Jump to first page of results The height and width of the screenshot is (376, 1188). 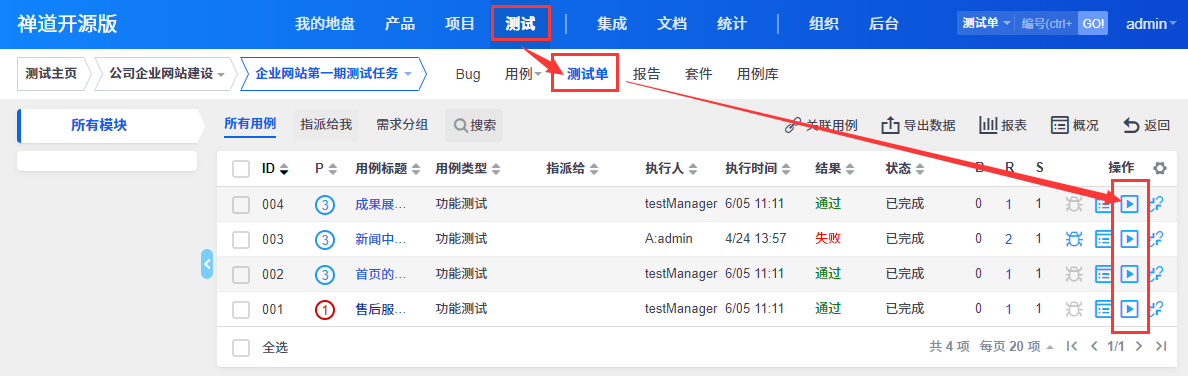pos(1071,346)
